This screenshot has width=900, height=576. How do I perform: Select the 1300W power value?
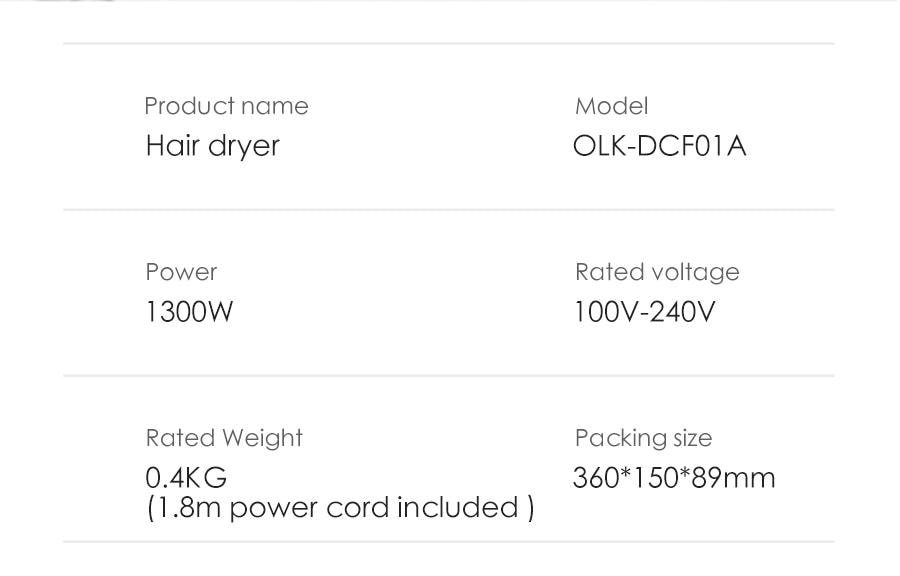189,312
